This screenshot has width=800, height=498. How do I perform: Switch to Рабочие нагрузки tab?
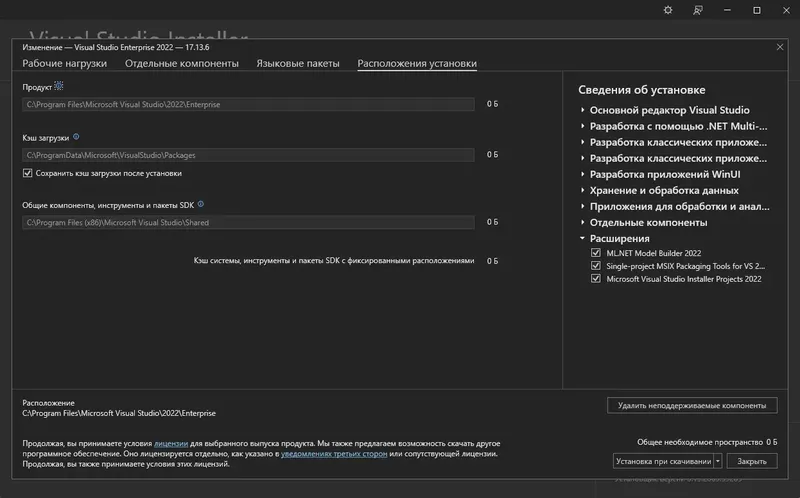(x=64, y=63)
